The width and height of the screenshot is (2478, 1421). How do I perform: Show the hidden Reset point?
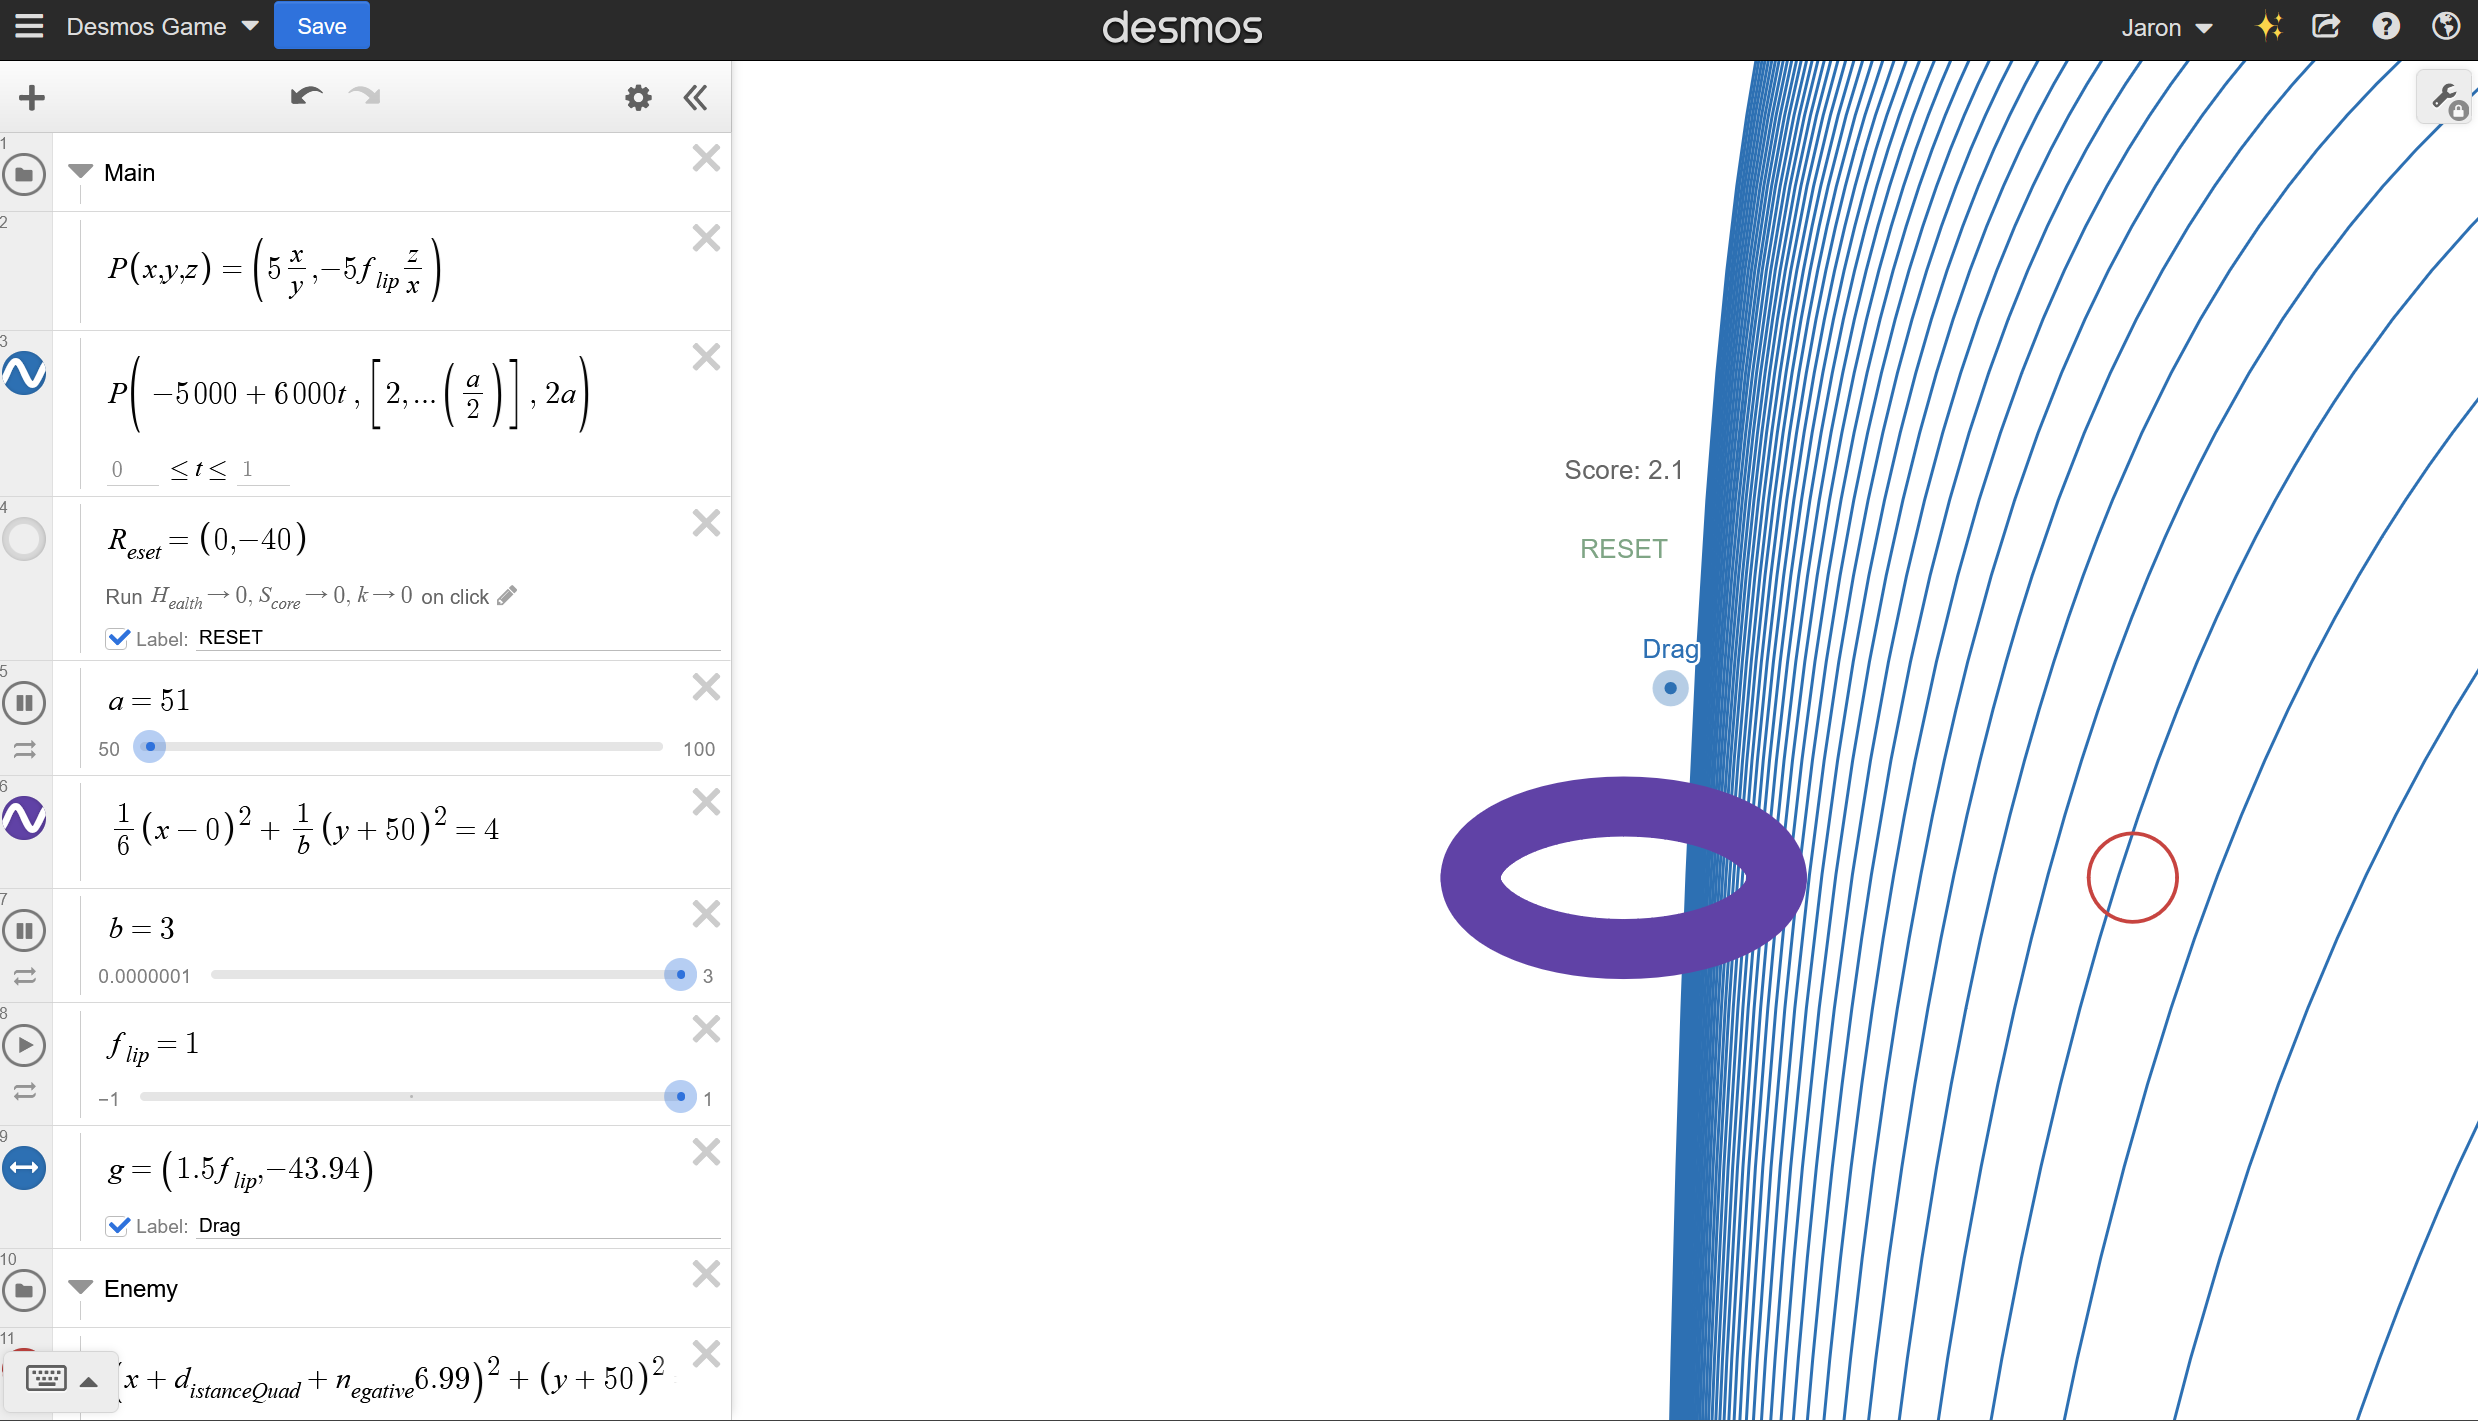24,540
